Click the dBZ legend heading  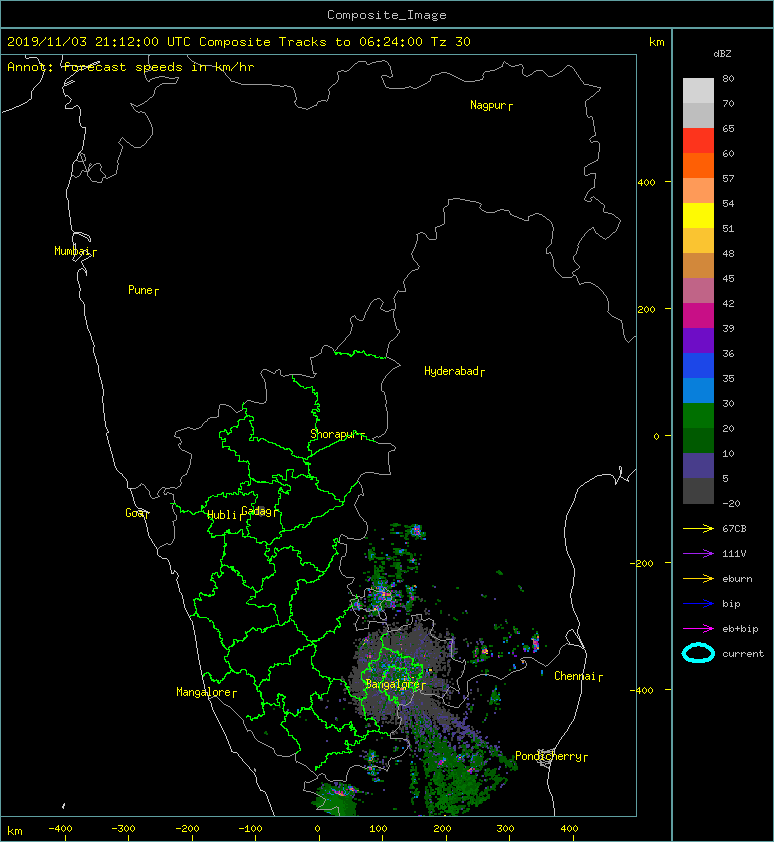(722, 54)
